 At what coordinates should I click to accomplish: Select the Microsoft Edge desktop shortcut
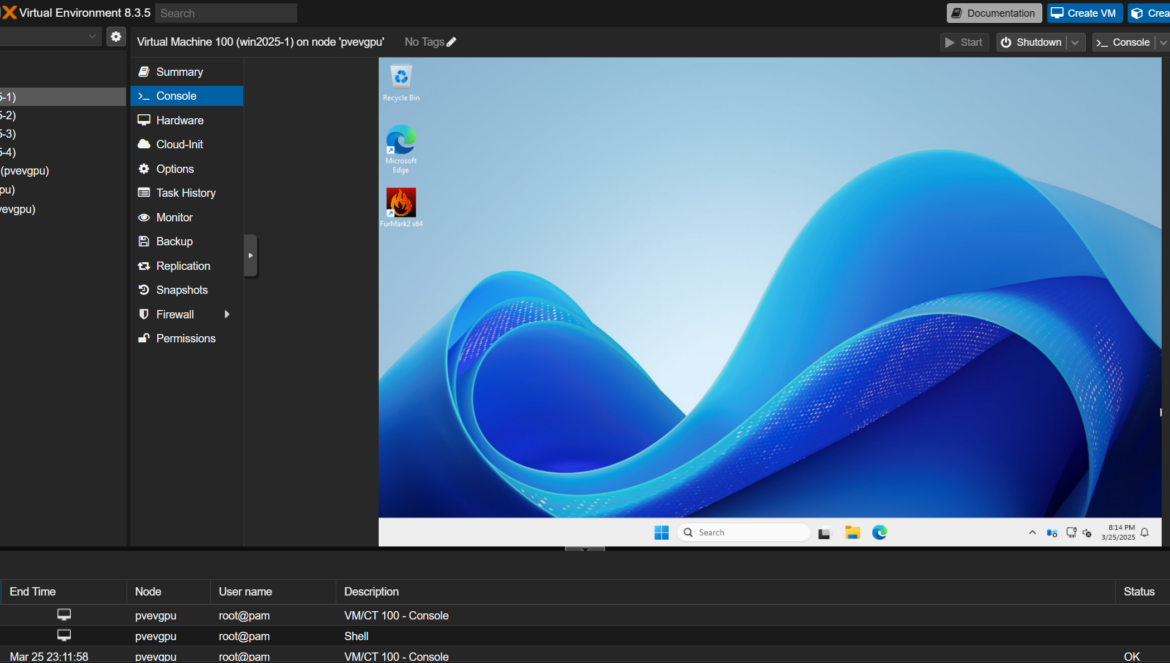point(401,149)
